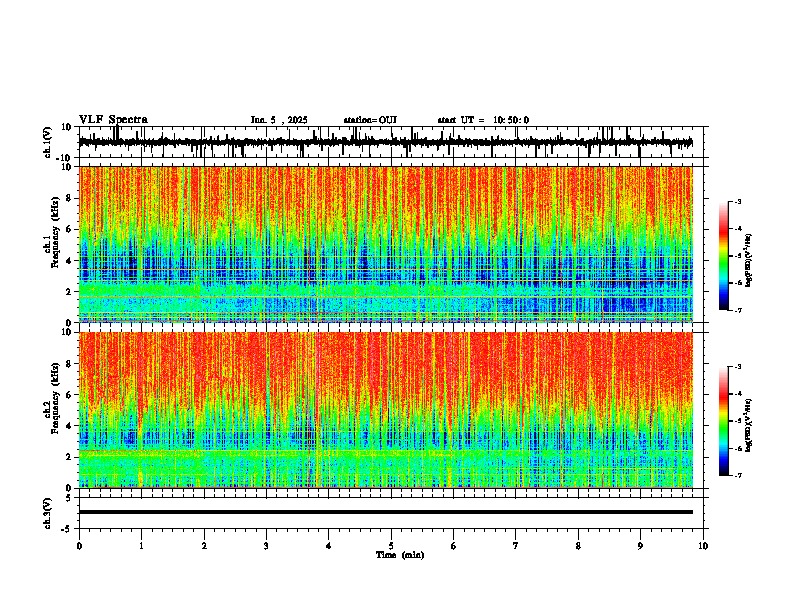Viewport: 792px width, 612px height.
Task: Click the "ch.1(V)" waveform axis label
Action: 48,142
